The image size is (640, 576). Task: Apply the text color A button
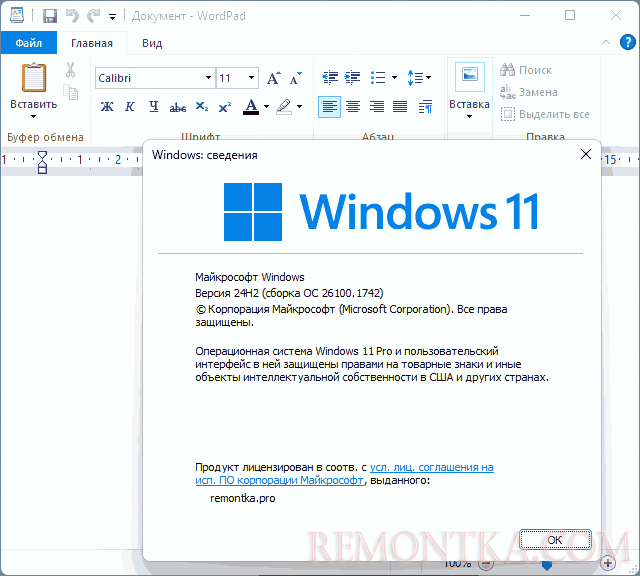[251, 107]
